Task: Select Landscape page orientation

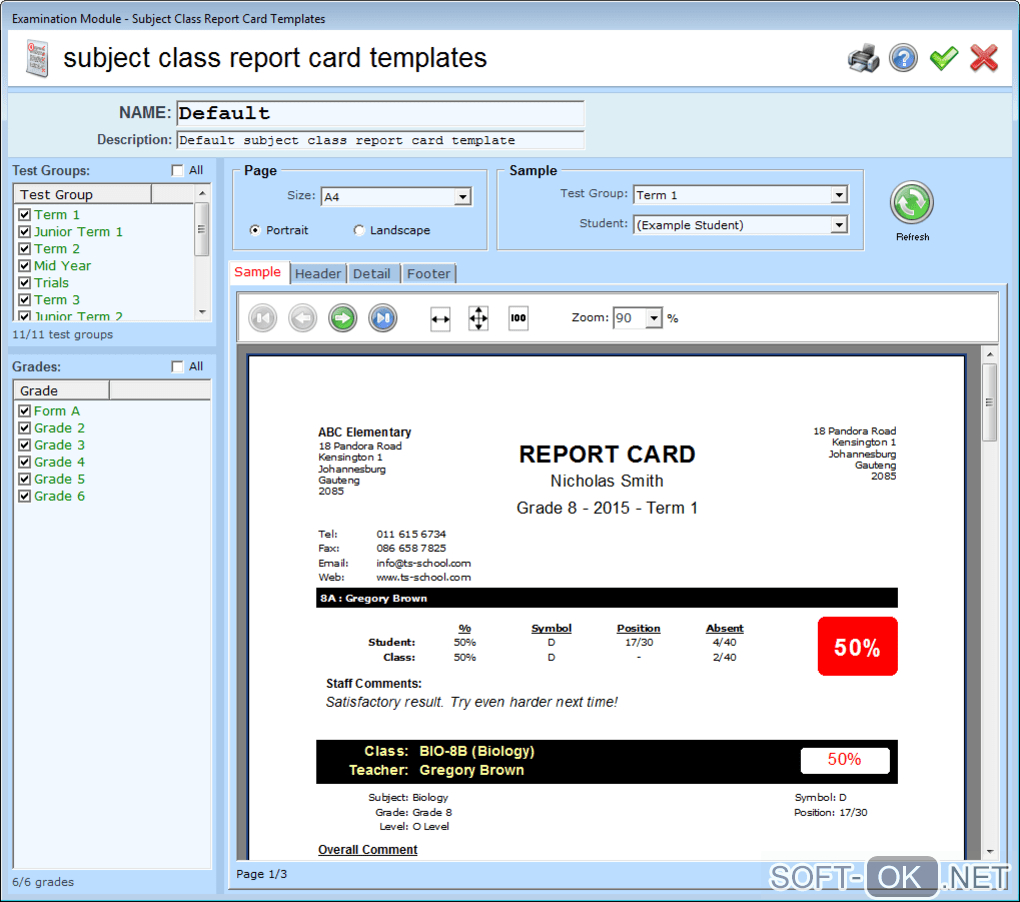Action: (x=359, y=230)
